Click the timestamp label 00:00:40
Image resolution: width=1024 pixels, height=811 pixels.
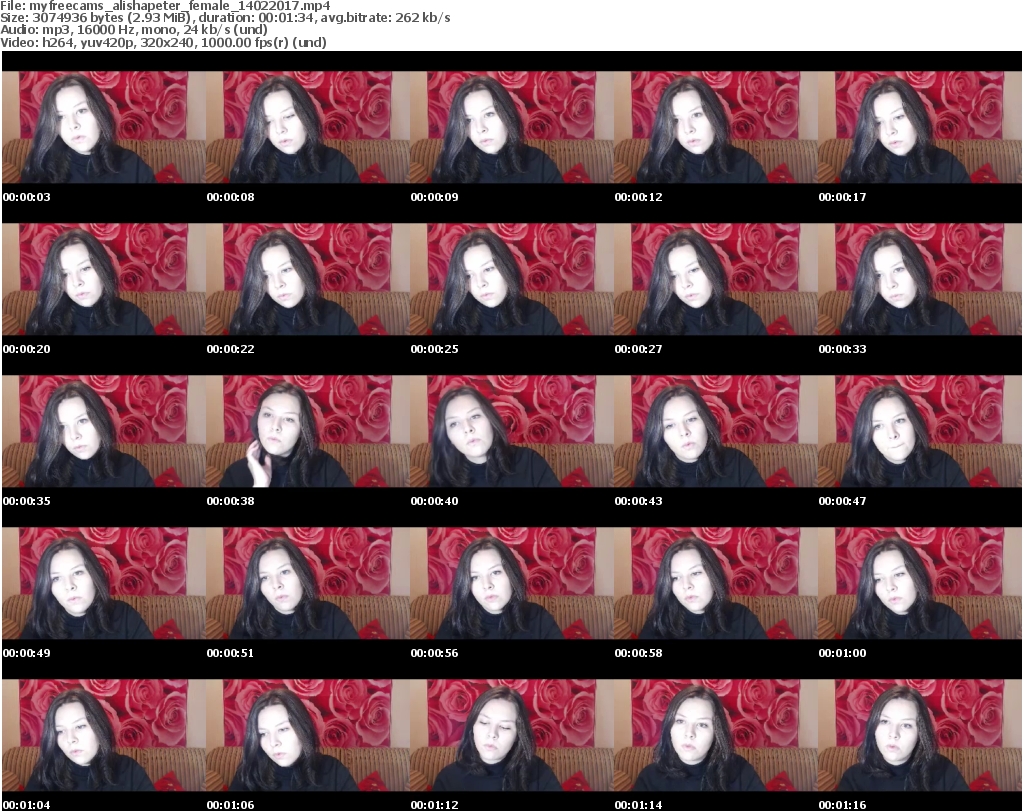coord(434,501)
